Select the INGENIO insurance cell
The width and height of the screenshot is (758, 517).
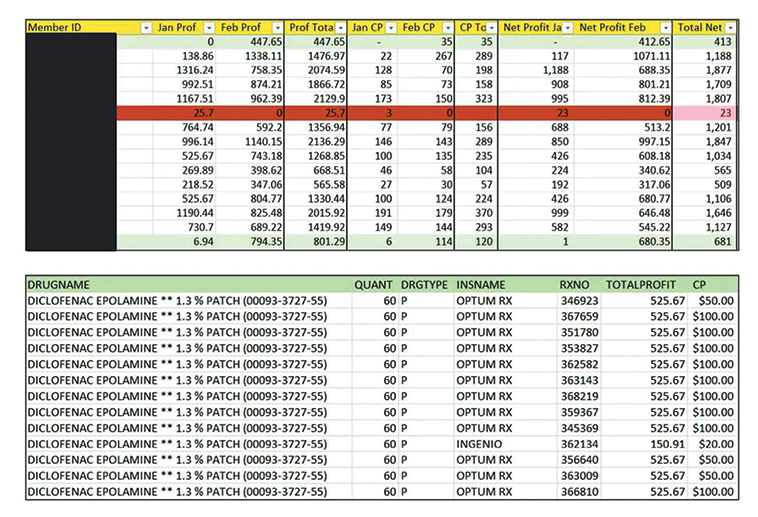pos(482,444)
